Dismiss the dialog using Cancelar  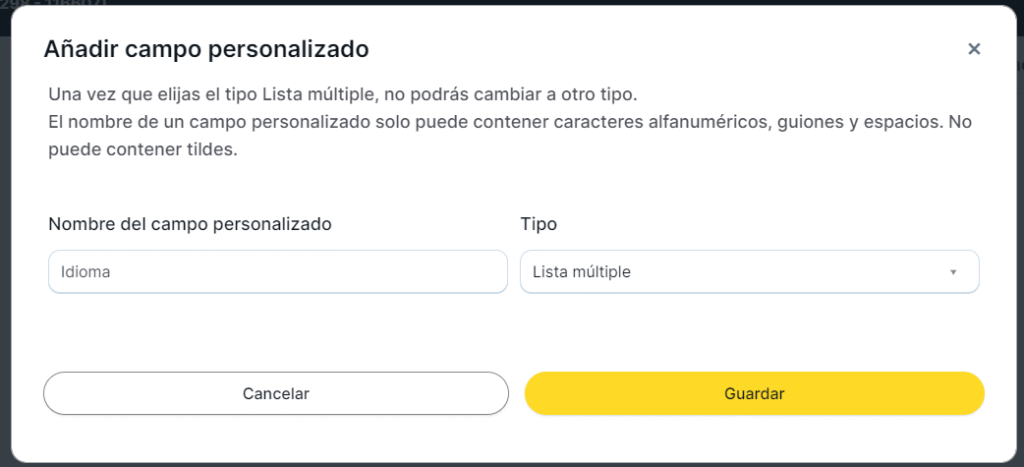pyautogui.click(x=276, y=394)
